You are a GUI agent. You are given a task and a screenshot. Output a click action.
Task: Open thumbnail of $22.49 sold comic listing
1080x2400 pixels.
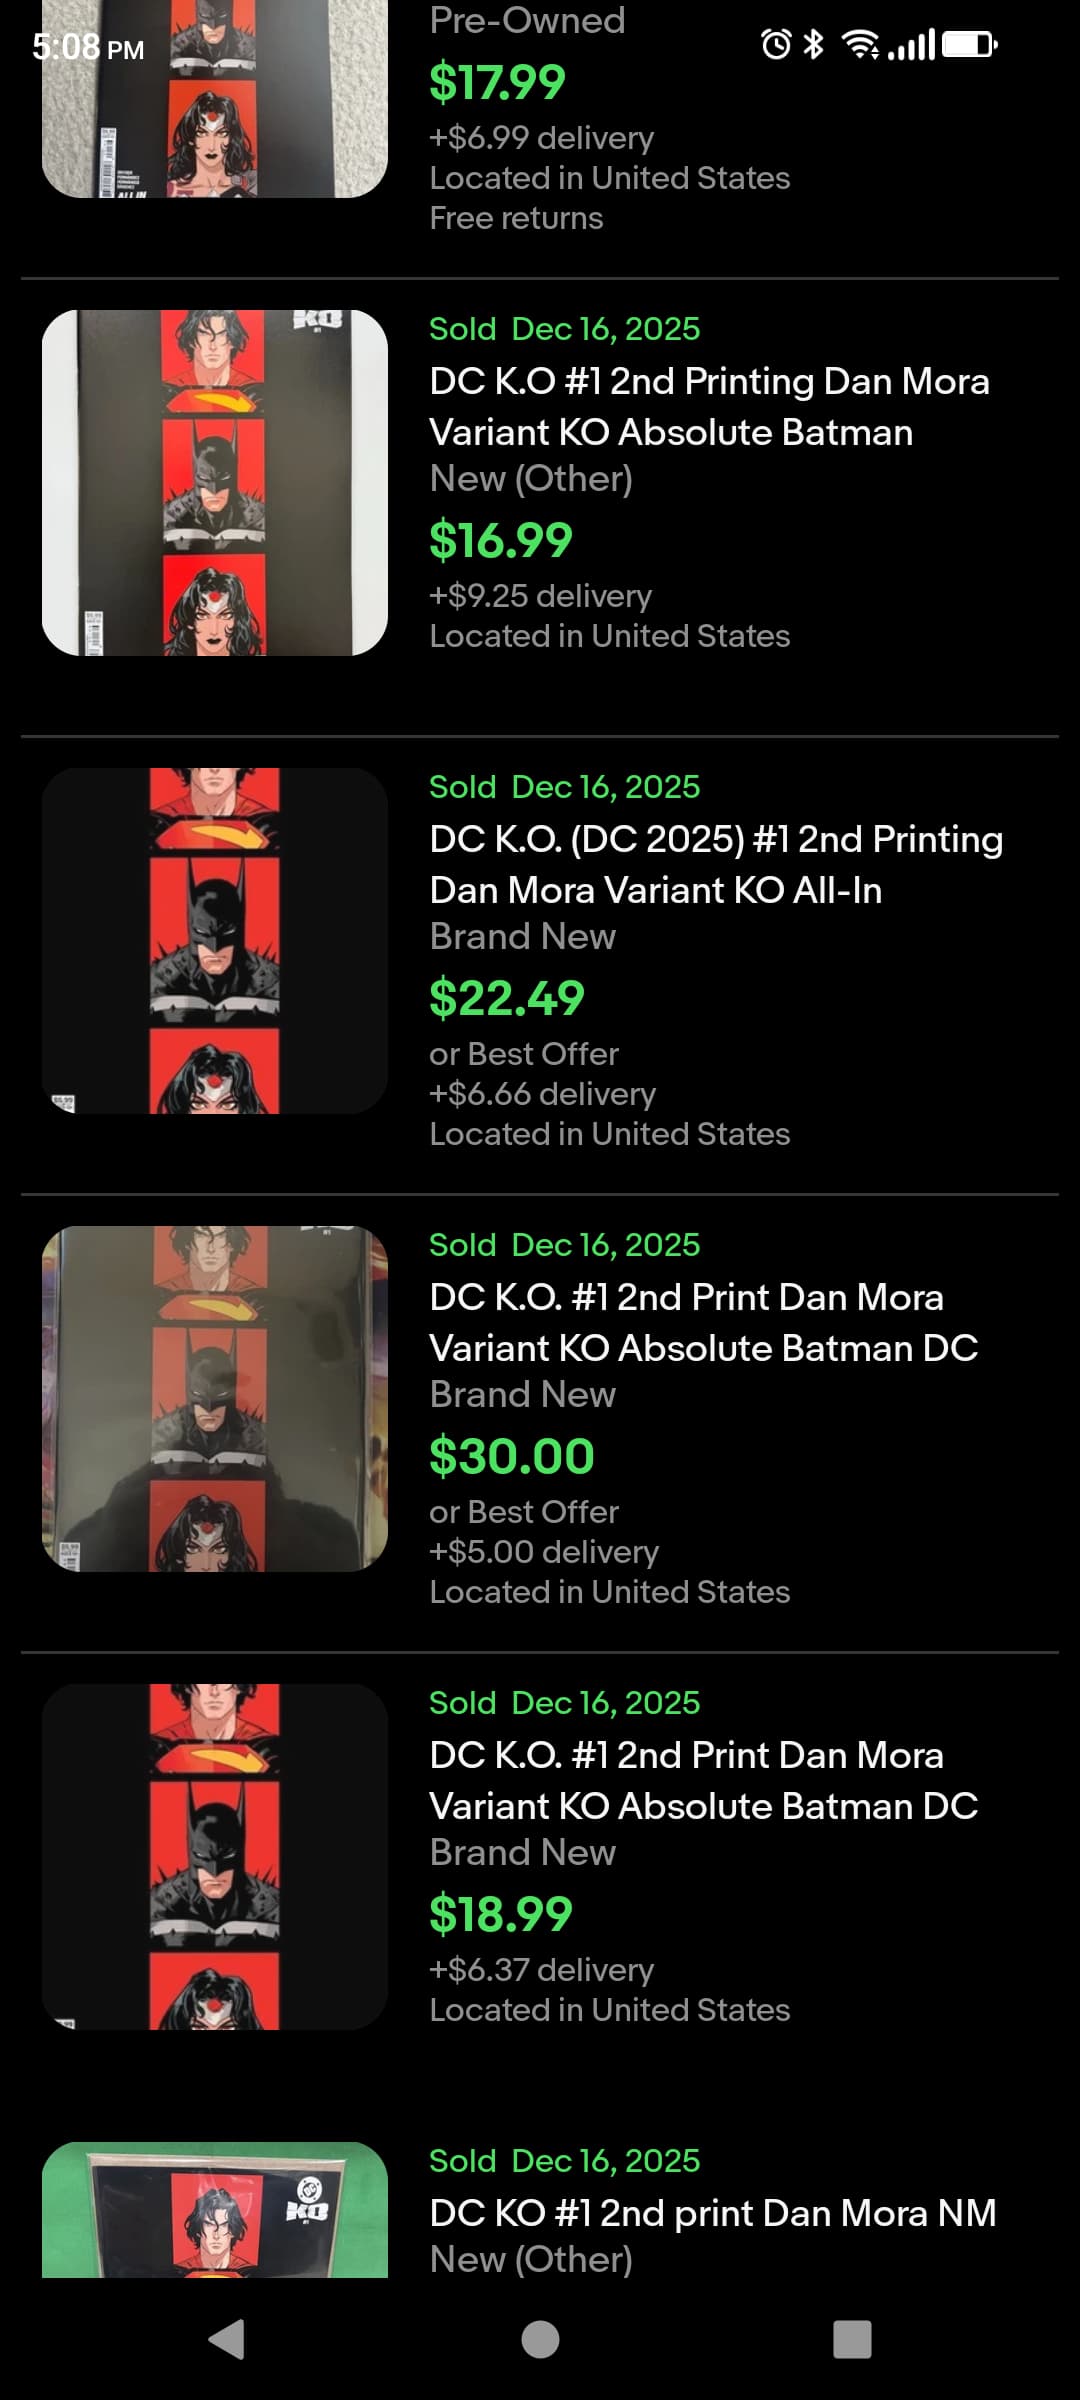pyautogui.click(x=215, y=941)
